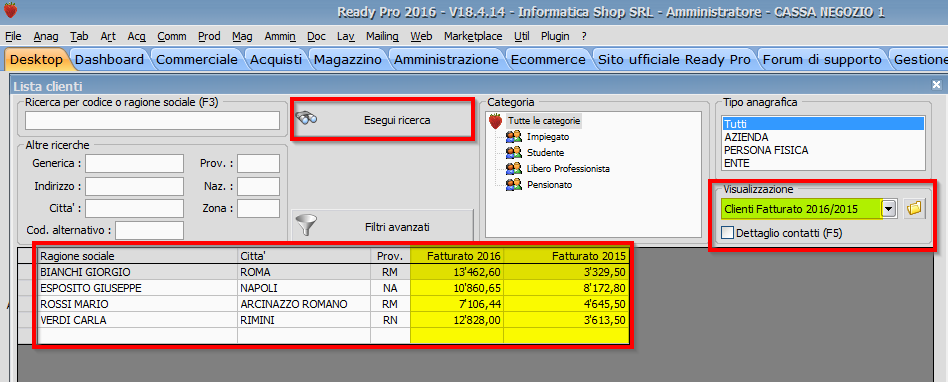The width and height of the screenshot is (948, 382).
Task: Switch to the Magazzino tab
Action: point(348,60)
